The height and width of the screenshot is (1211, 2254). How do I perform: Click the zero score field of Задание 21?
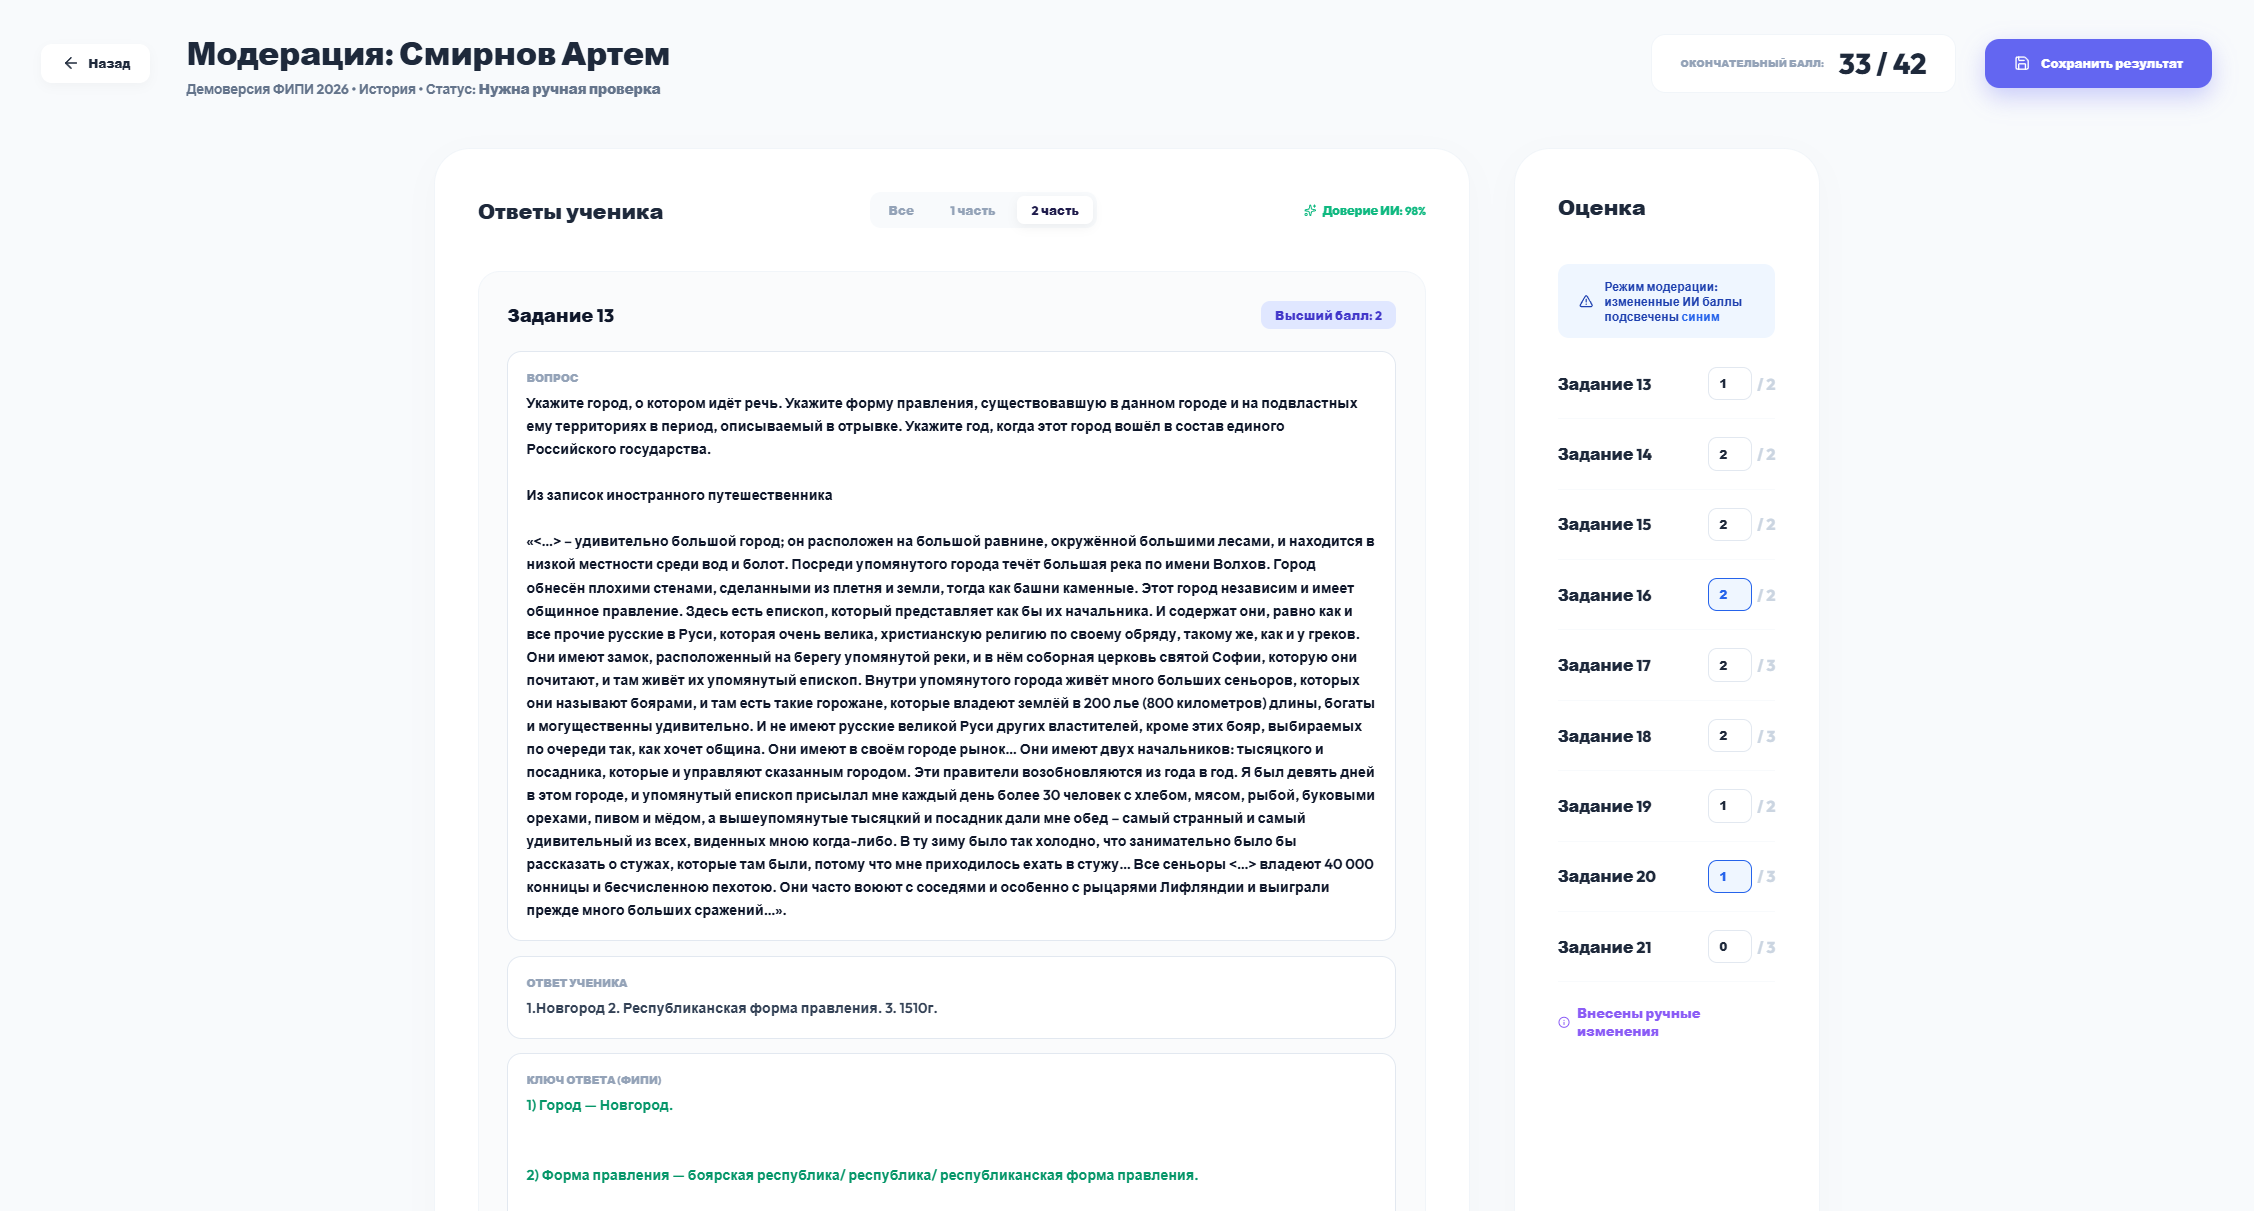[1728, 946]
